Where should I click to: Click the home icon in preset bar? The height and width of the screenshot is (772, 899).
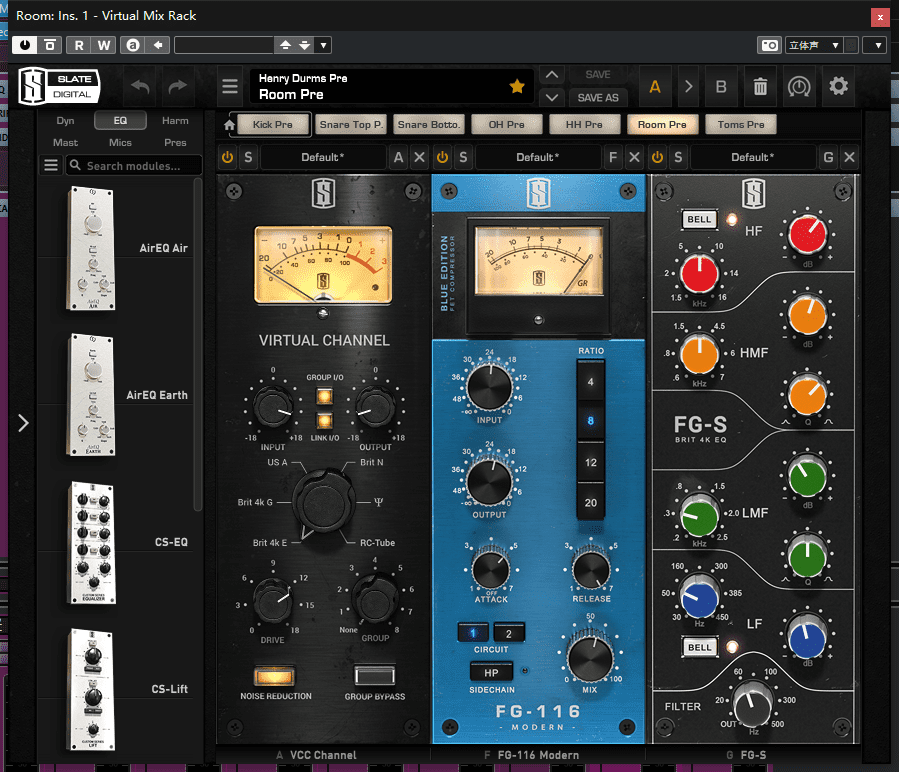[229, 124]
